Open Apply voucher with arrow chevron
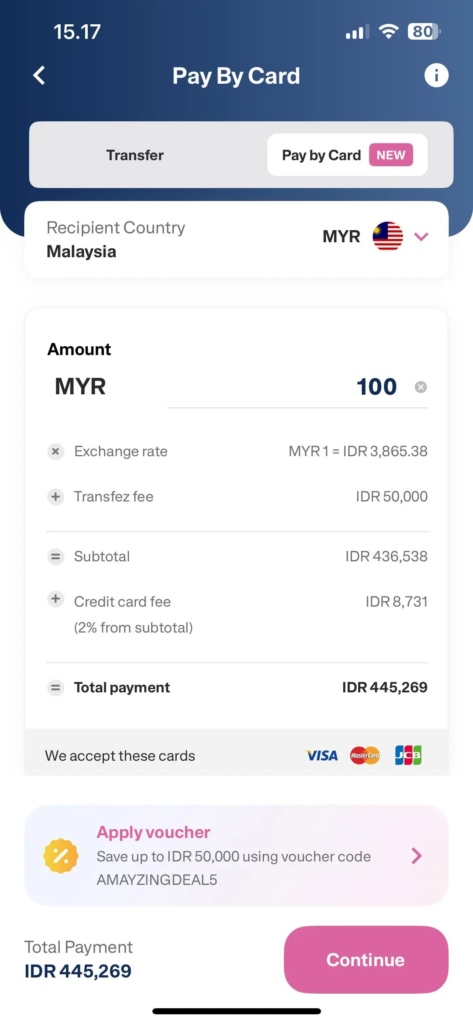Screen dimensions: 473x1024 click(416, 856)
